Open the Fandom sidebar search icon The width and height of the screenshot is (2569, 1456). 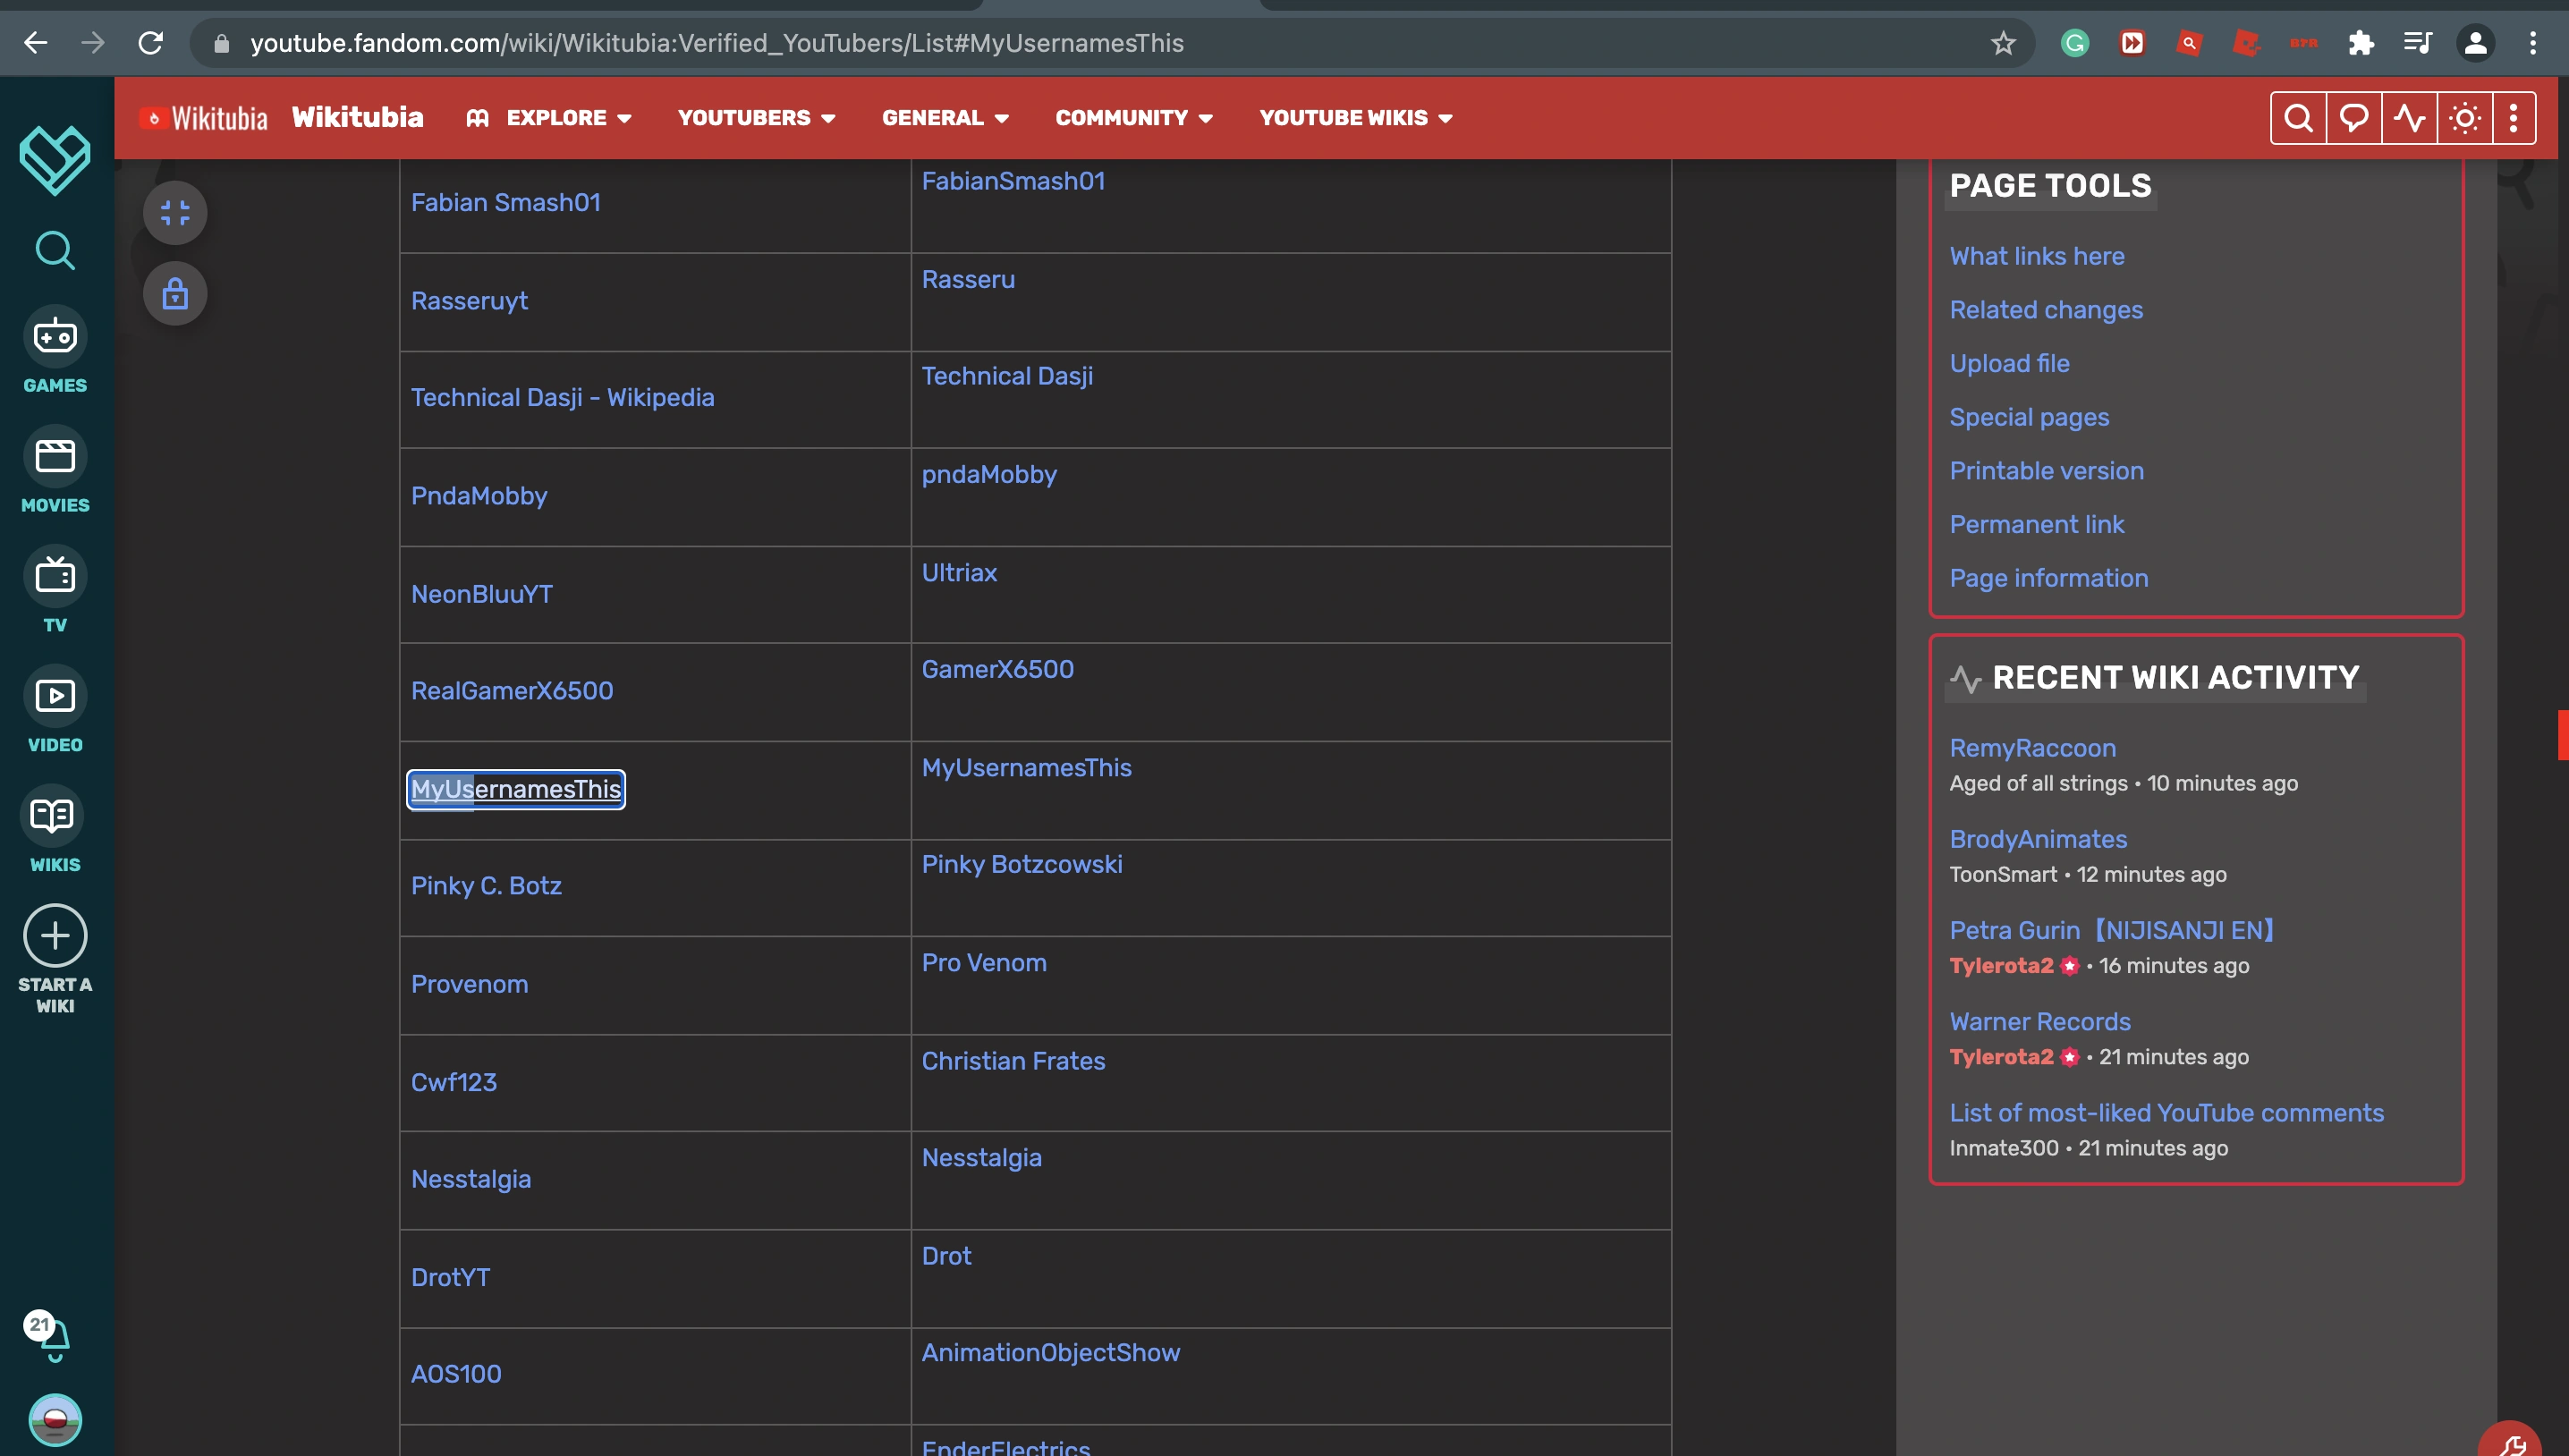[x=55, y=251]
